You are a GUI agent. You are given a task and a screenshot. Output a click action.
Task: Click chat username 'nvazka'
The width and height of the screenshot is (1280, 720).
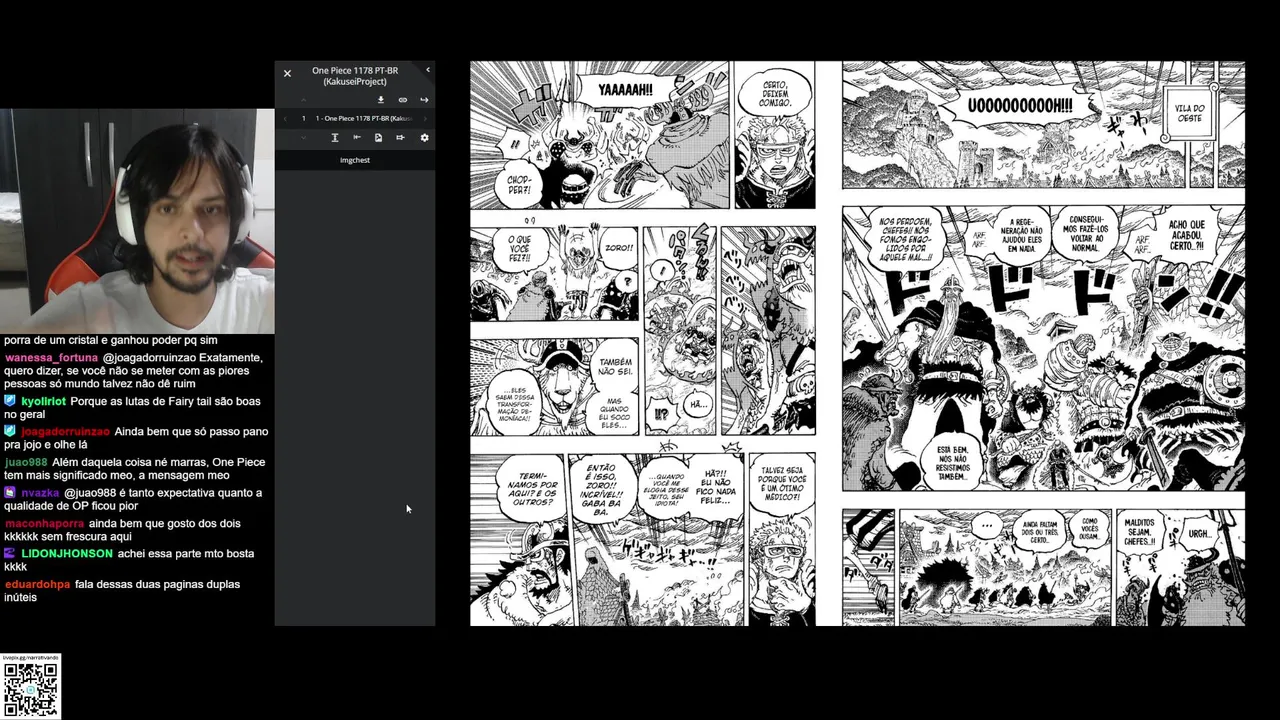pyautogui.click(x=40, y=493)
